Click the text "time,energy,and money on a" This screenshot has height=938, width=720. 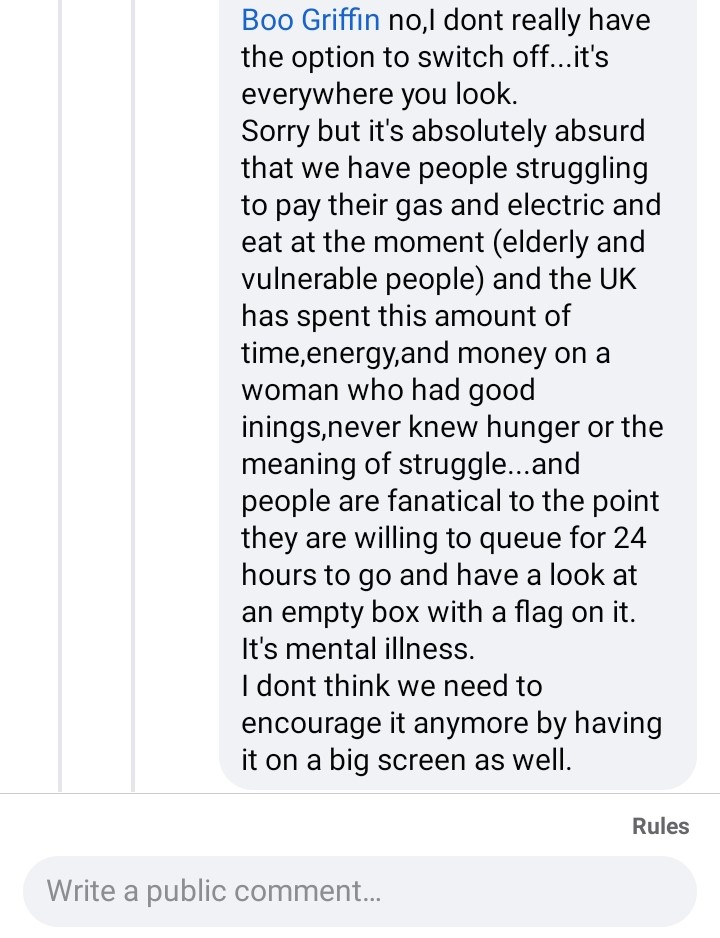(425, 354)
